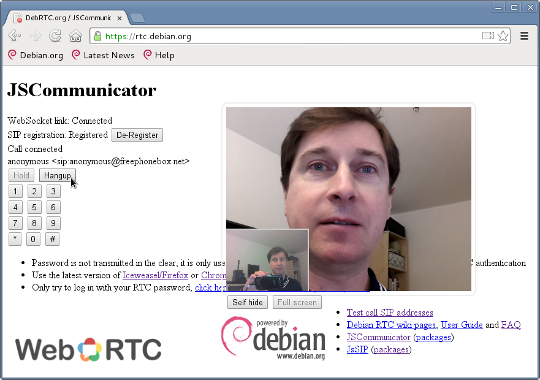Open the FAQ link
This screenshot has height=380, width=540.
coord(511,325)
